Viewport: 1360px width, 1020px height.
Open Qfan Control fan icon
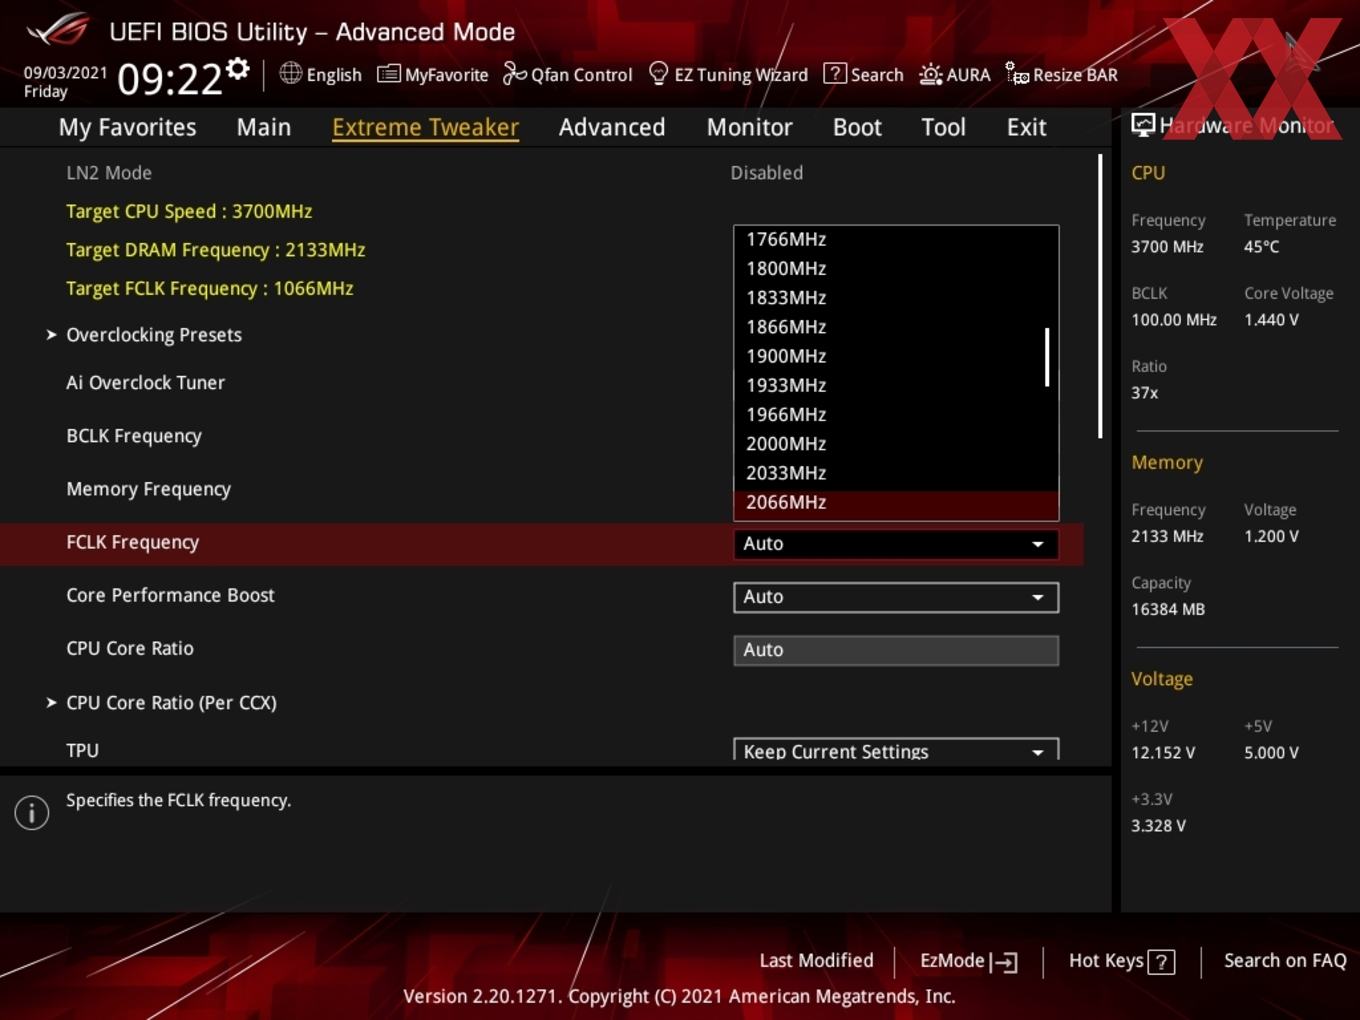[x=514, y=73]
